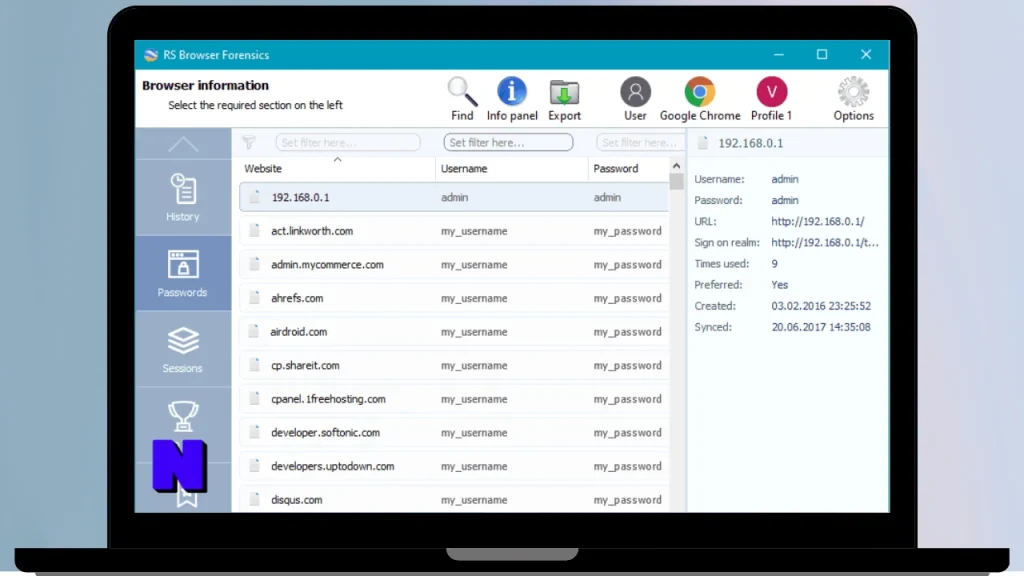Sort by the Username column header

[x=511, y=168]
